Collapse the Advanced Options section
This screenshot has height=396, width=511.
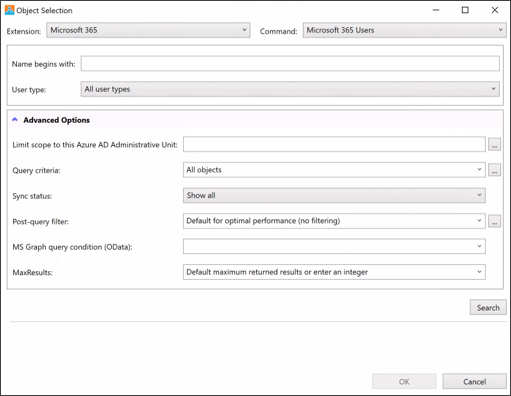tap(15, 120)
